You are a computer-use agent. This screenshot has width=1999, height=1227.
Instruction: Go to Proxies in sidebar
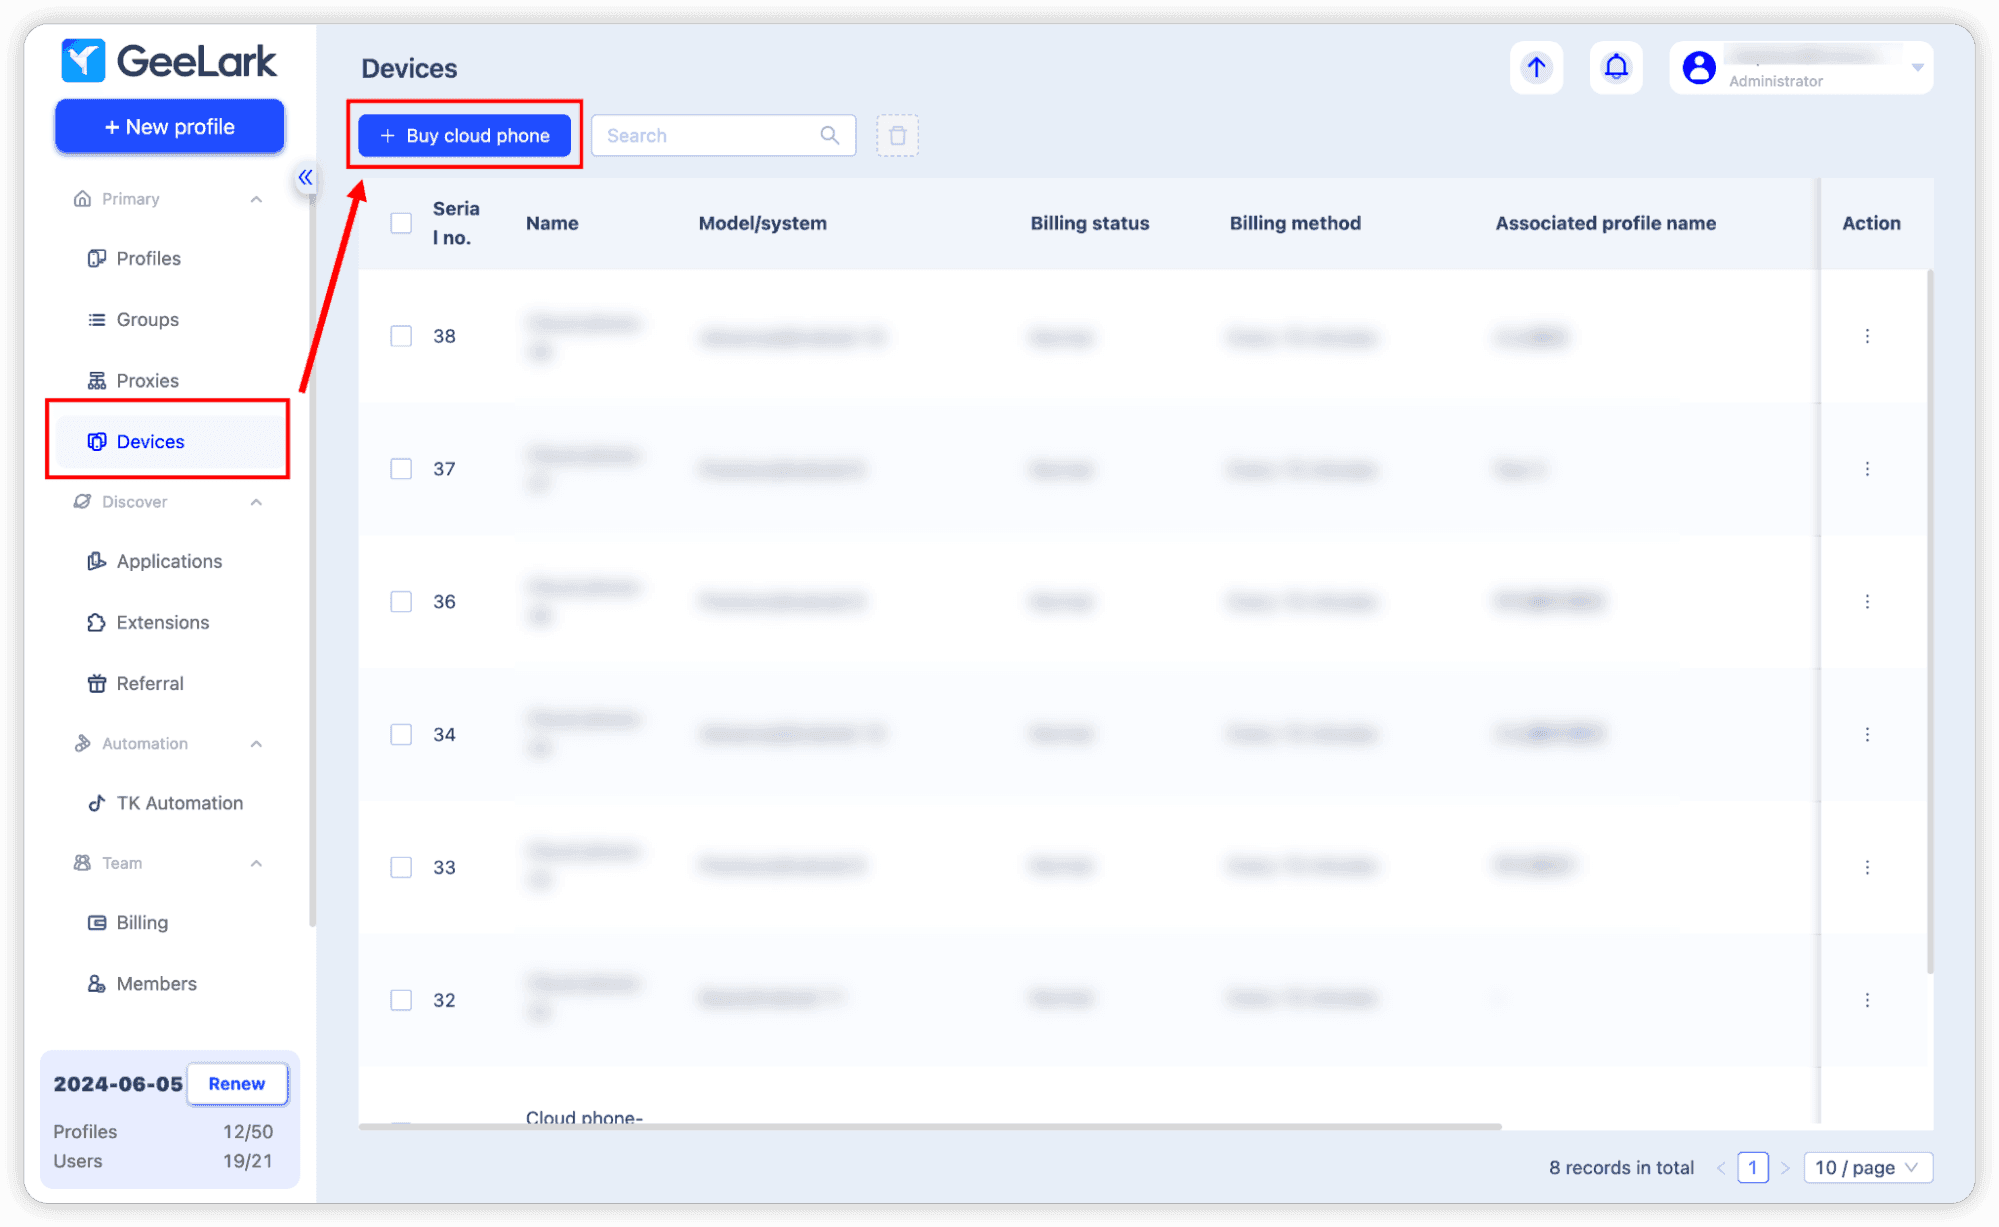(x=147, y=381)
